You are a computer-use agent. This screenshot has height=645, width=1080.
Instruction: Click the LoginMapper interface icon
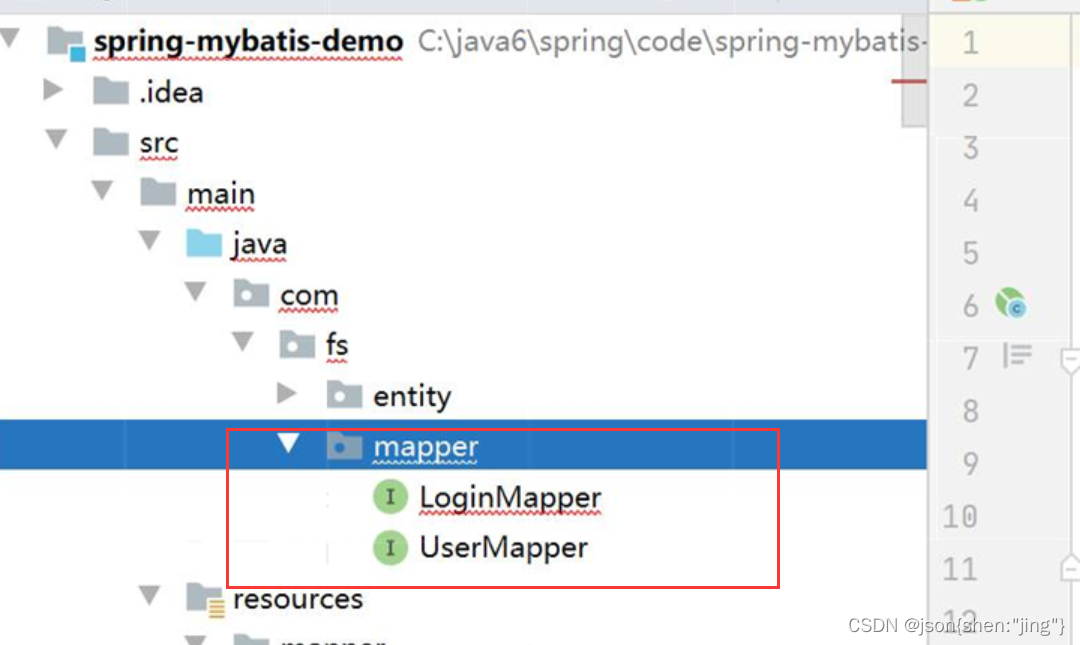click(391, 496)
